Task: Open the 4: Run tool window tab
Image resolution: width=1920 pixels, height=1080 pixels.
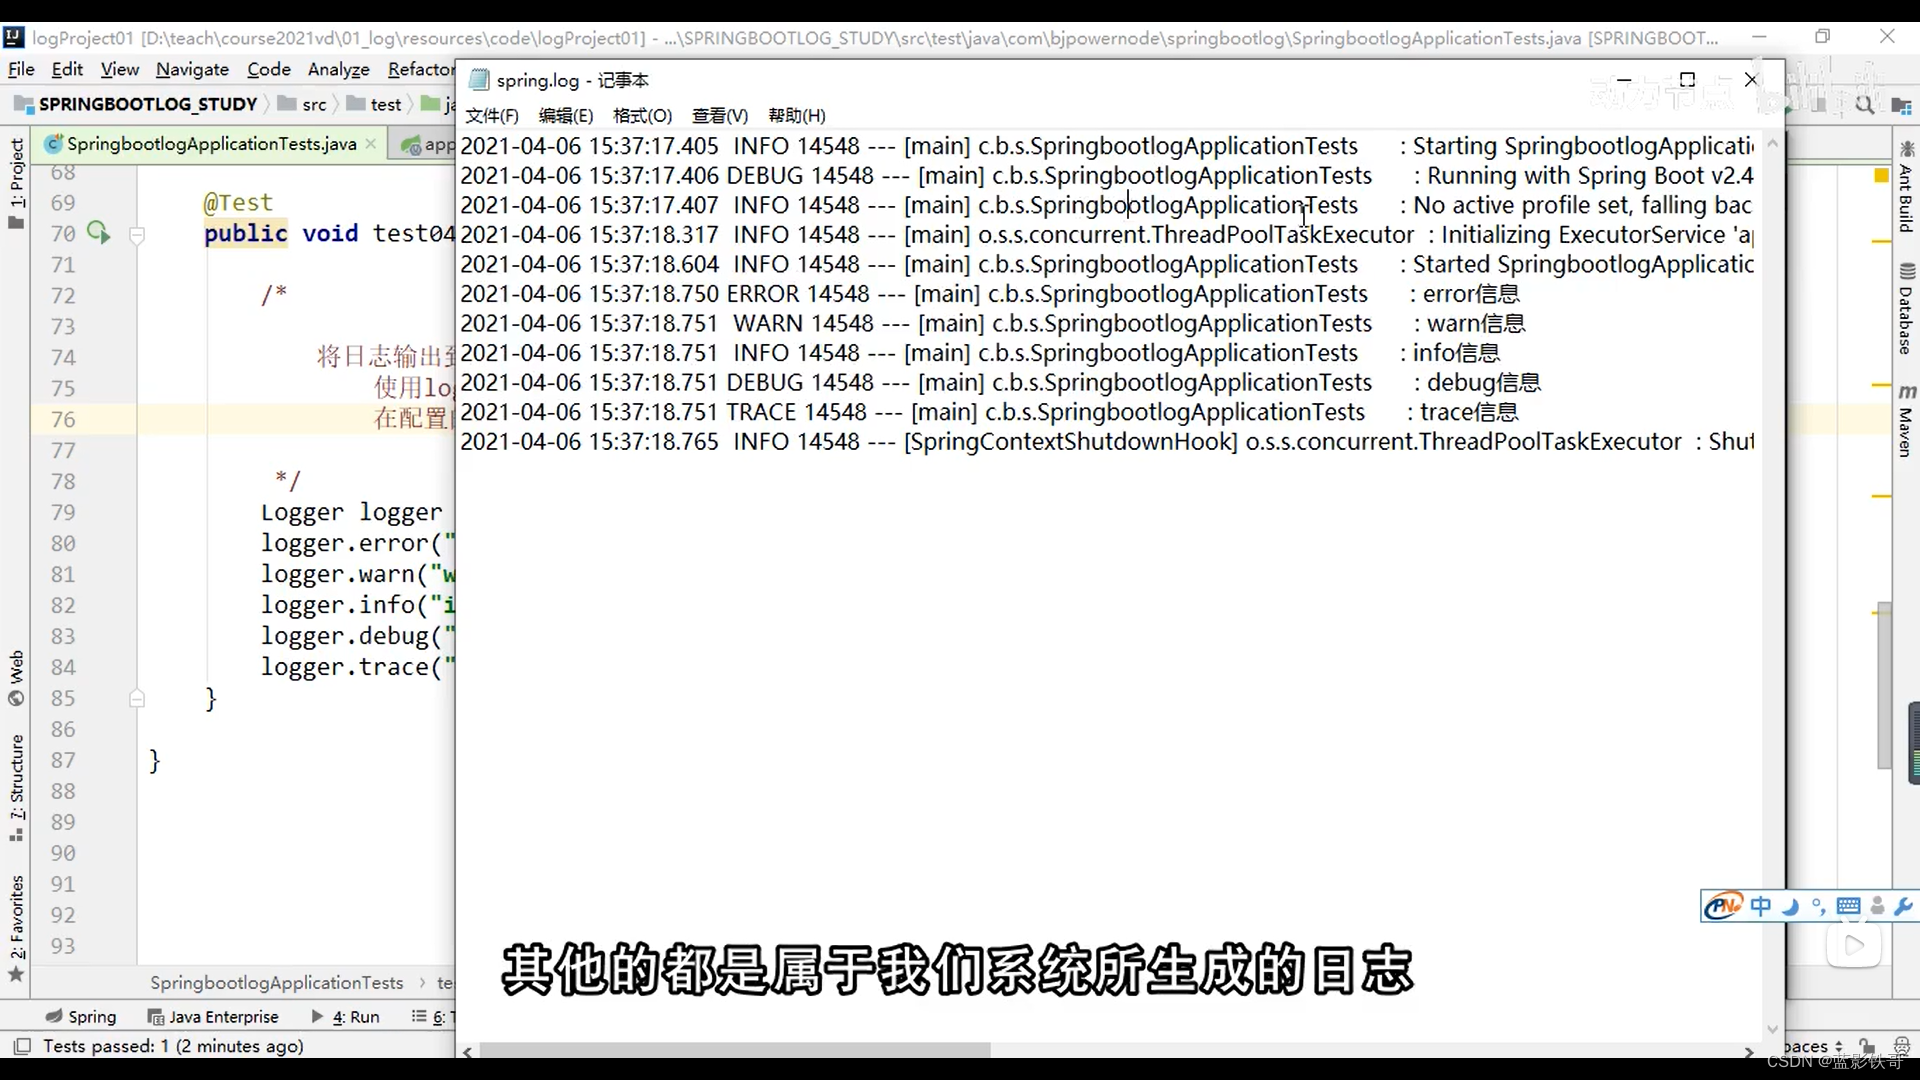Action: [345, 1017]
